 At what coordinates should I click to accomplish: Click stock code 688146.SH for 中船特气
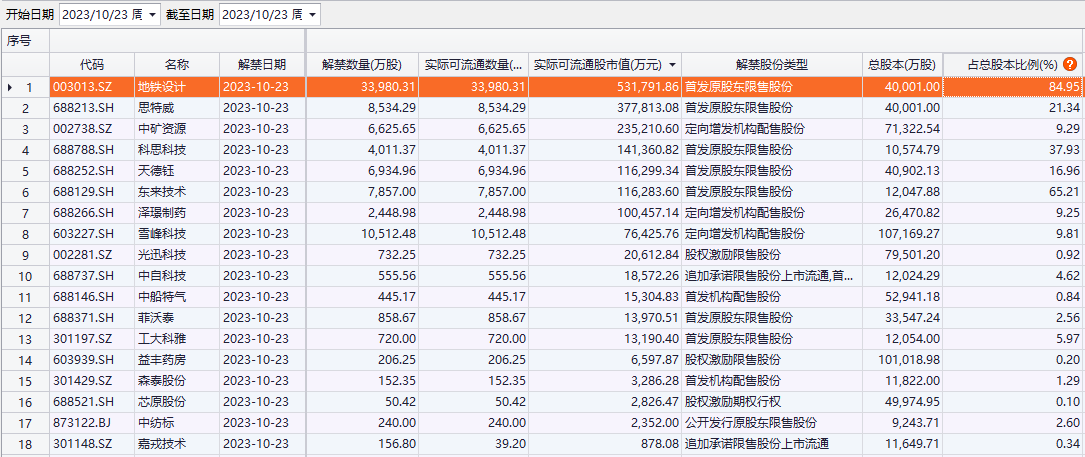pyautogui.click(x=91, y=297)
